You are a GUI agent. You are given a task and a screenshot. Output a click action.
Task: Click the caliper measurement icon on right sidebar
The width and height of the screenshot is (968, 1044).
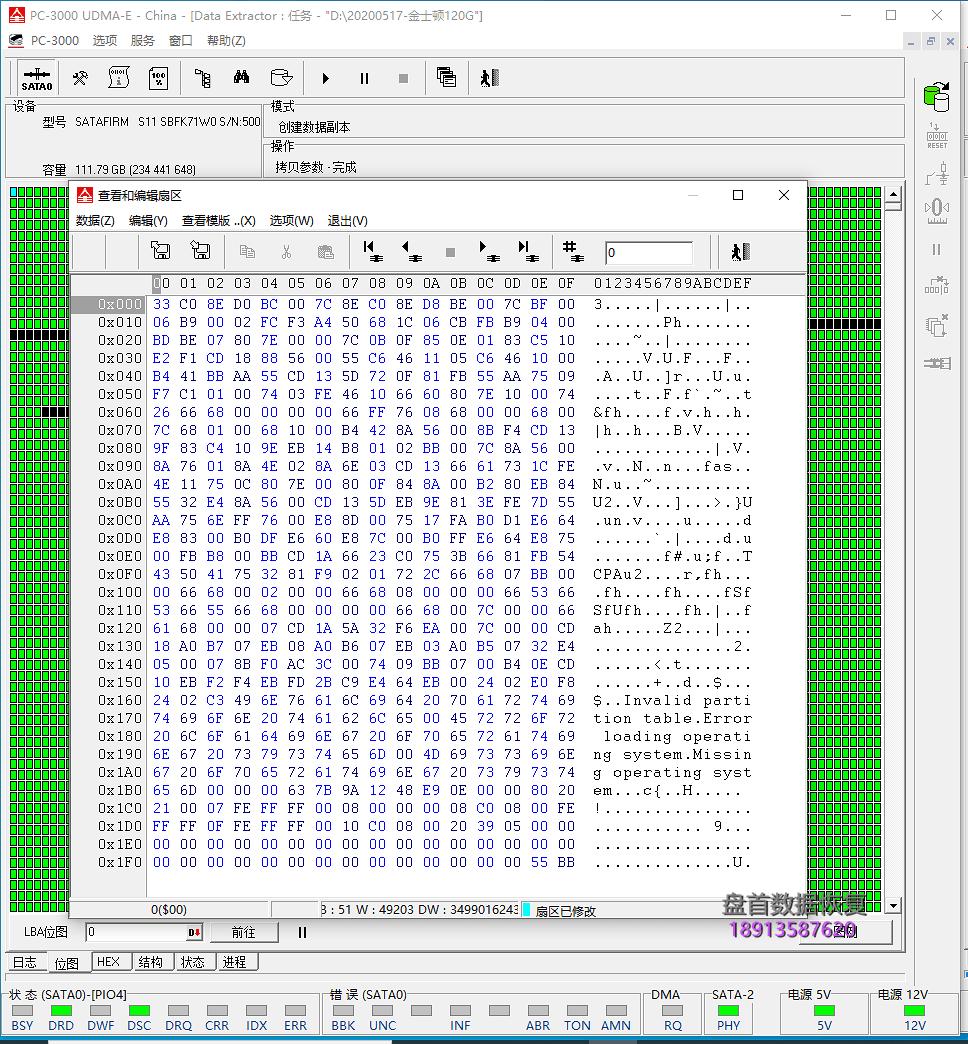[937, 210]
